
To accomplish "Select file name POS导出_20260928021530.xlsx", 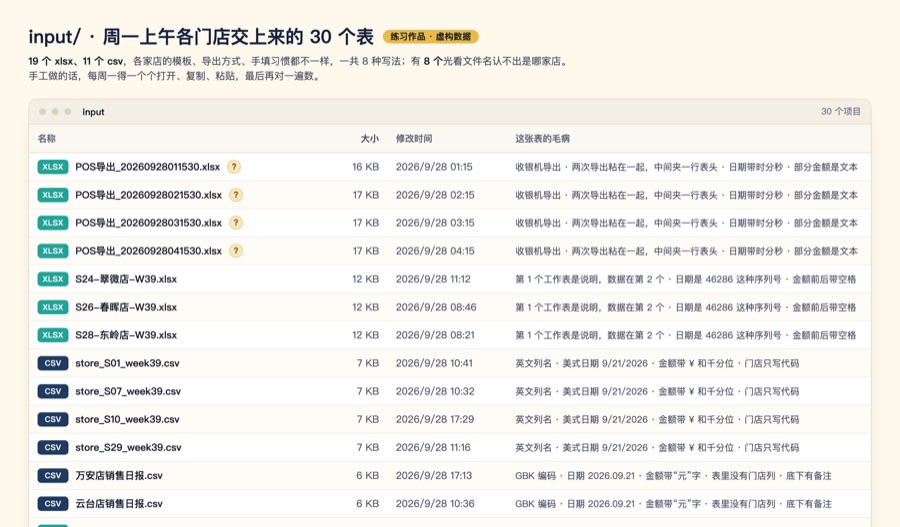I will click(x=149, y=195).
